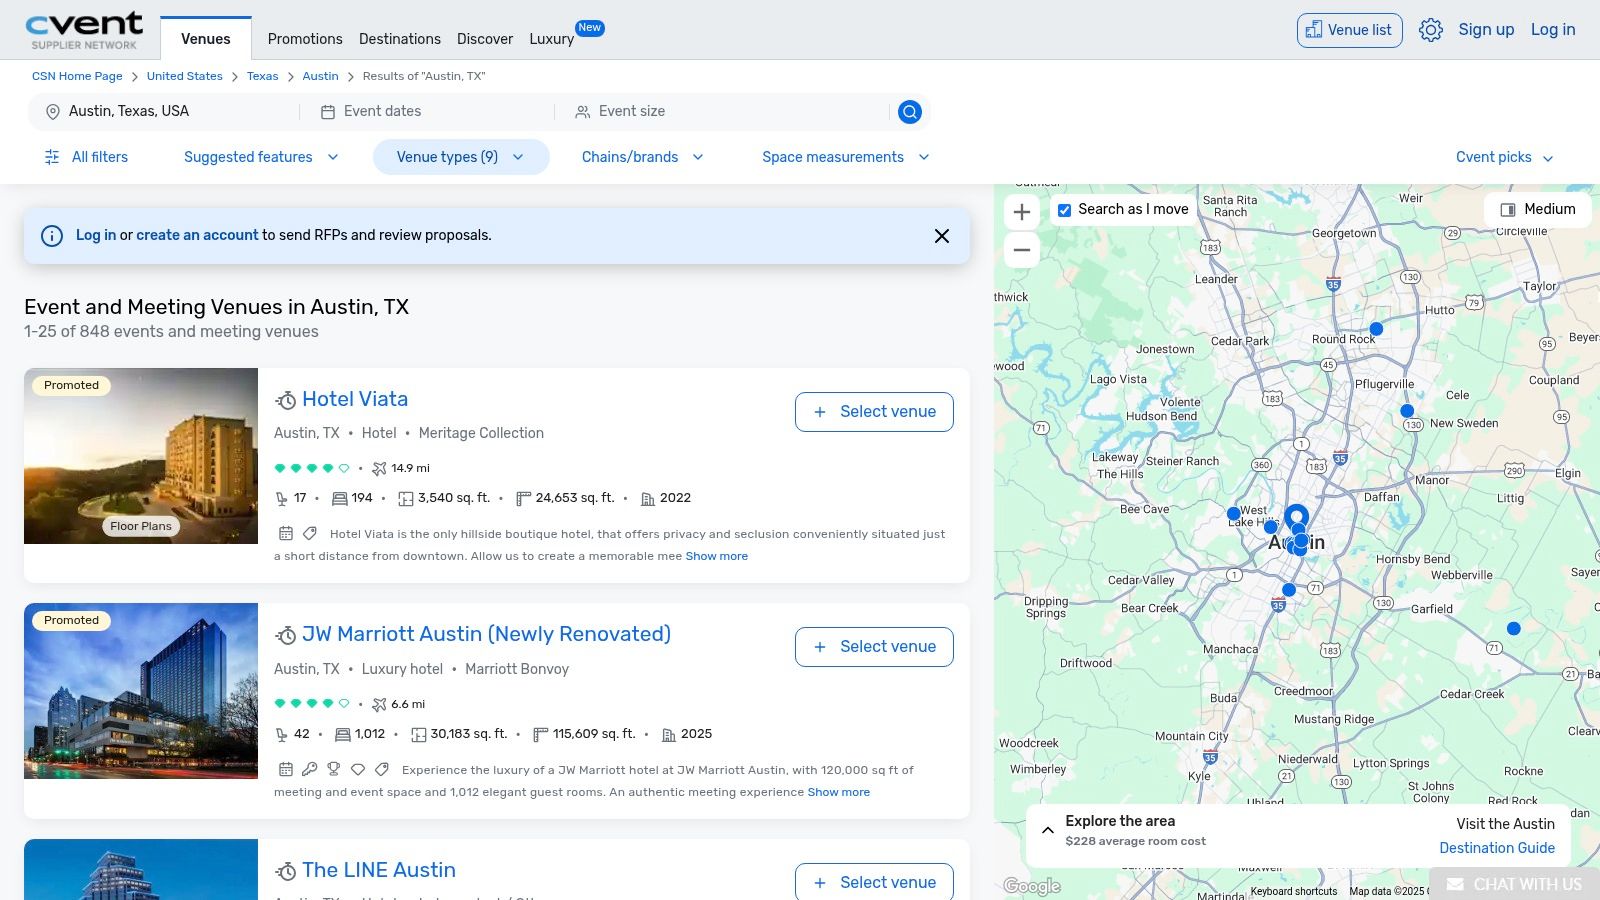
Task: Open the Cvent picks sort dropdown
Action: 1505,157
